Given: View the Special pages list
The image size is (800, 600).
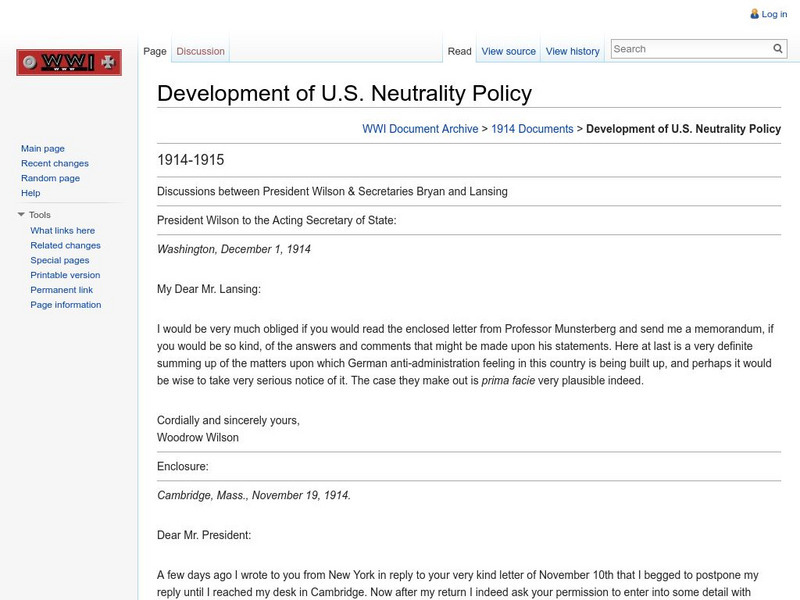Looking at the screenshot, I should 60,260.
